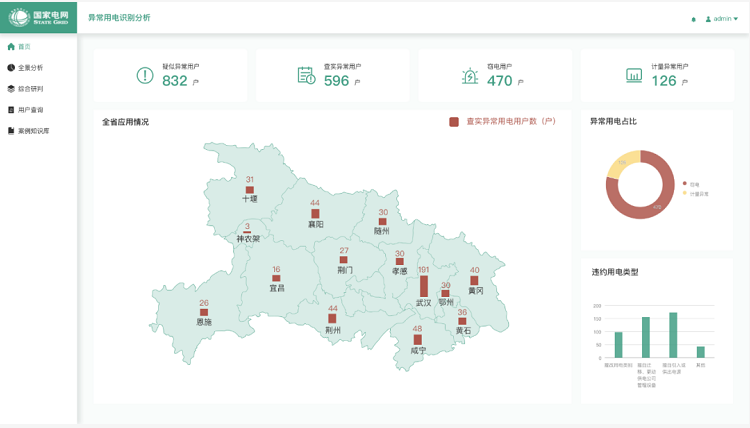Click the chart icon on 计量异常用户 card
The width and height of the screenshot is (750, 428).
[633, 75]
